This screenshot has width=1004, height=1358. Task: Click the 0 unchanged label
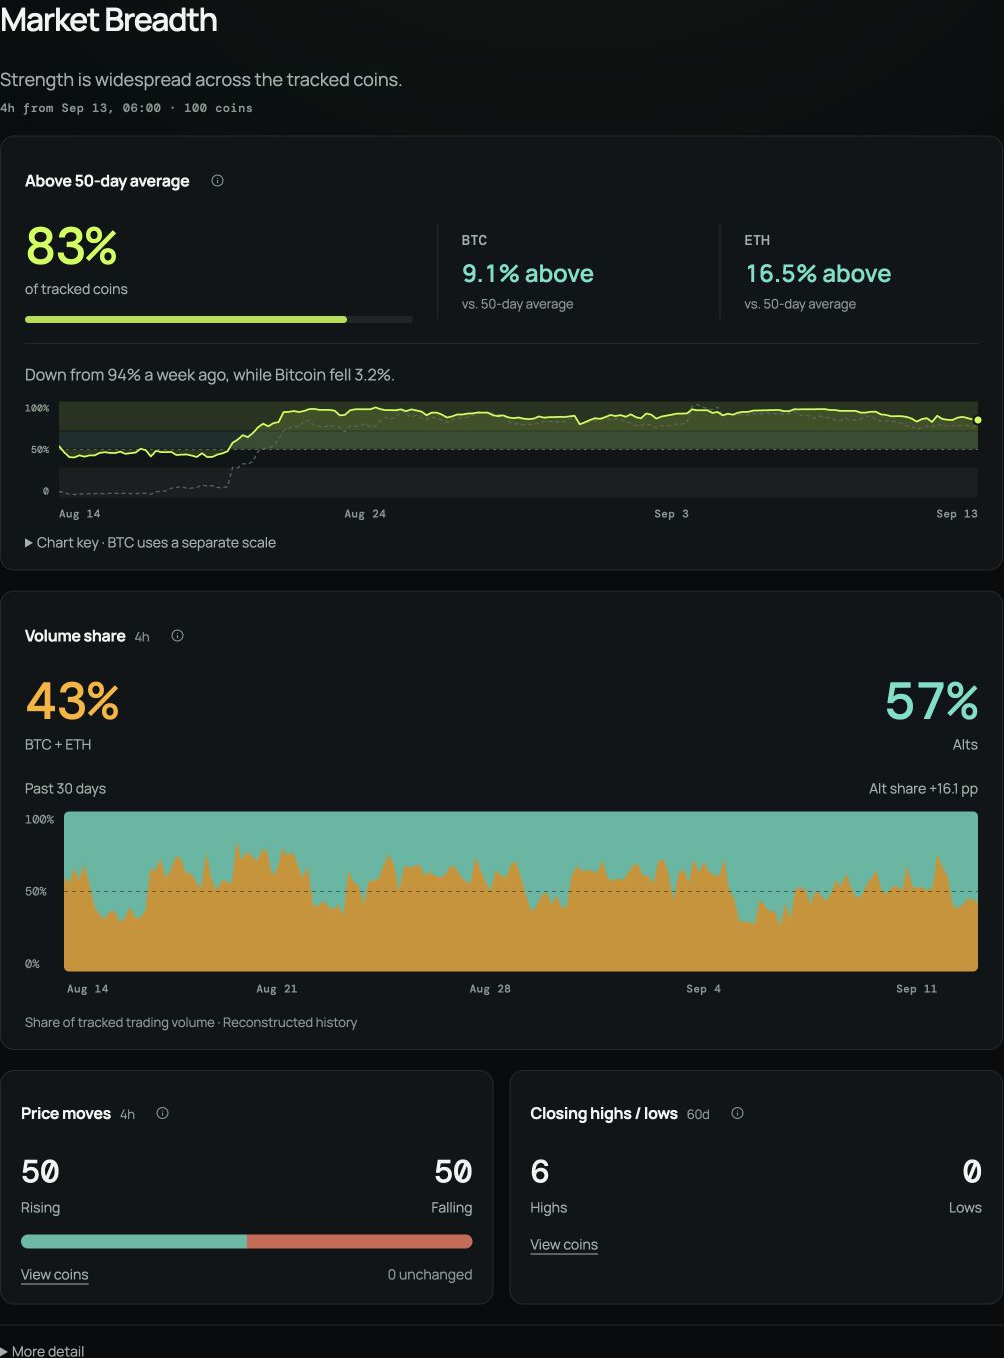[x=430, y=1275]
